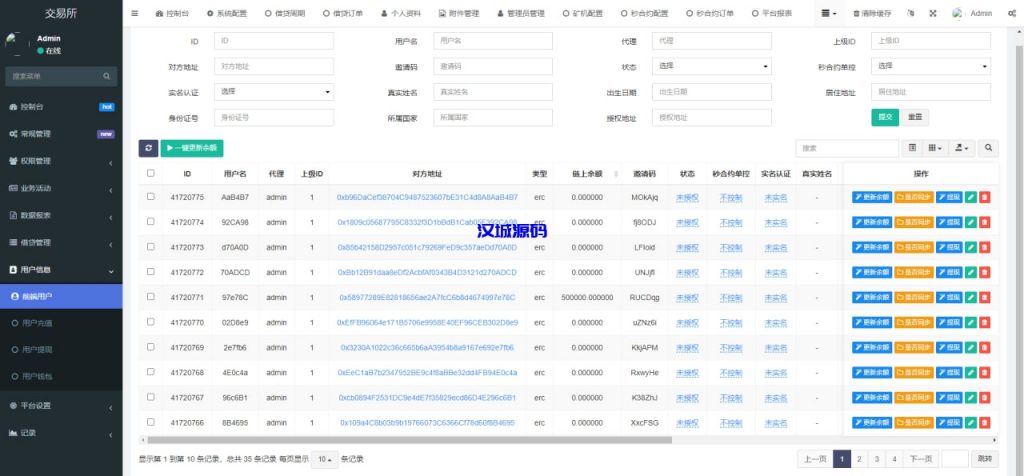Click the table view toggle icon

click(912, 148)
